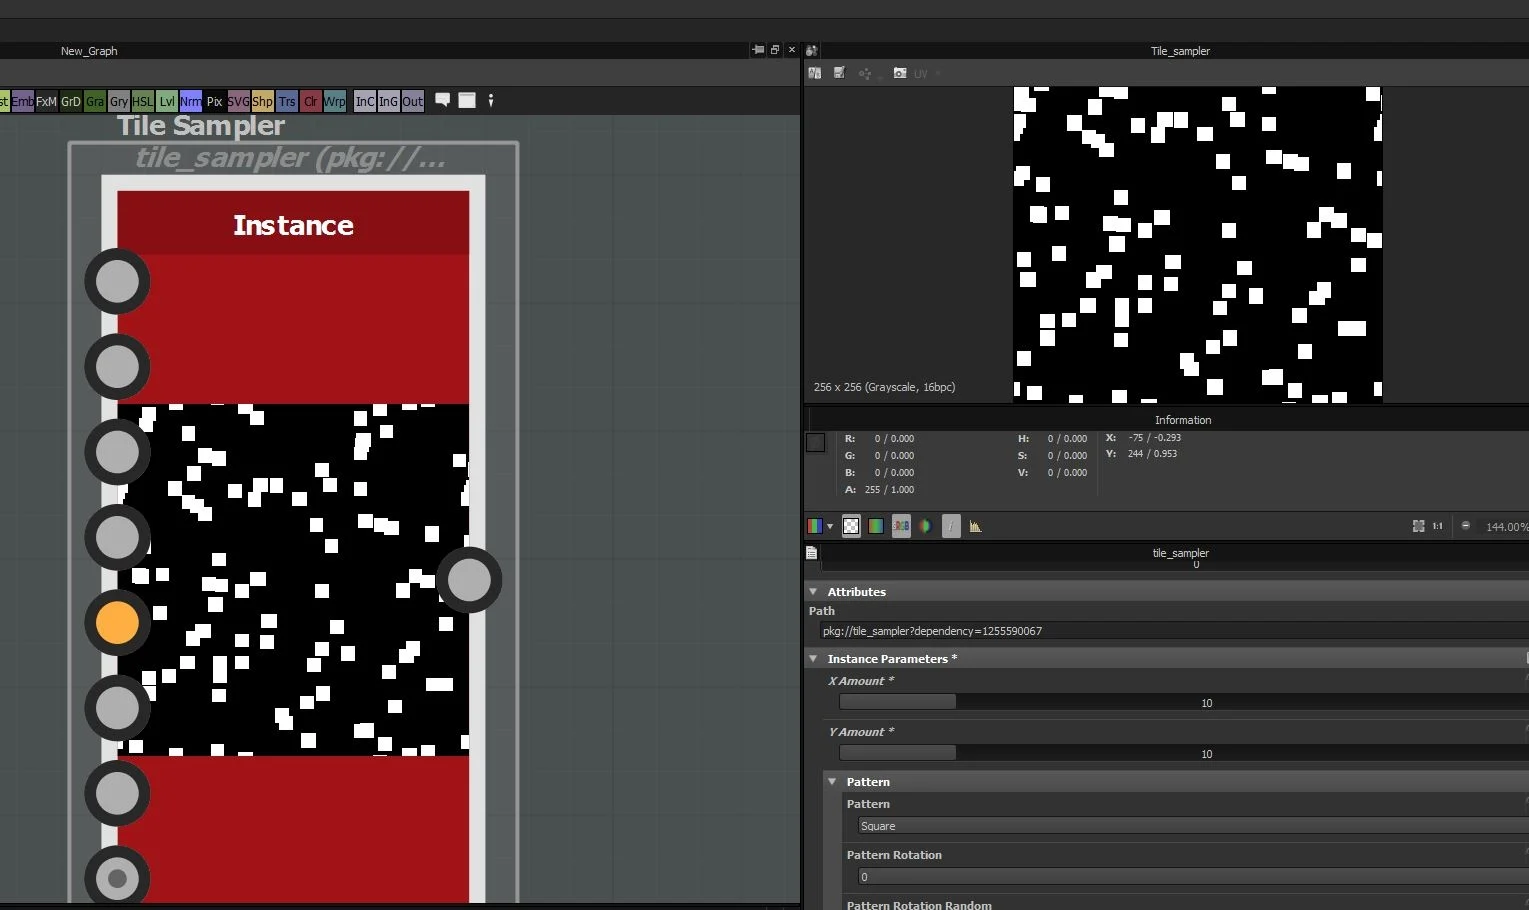1529x910 pixels.
Task: Fit image to view in 2D view
Action: [x=1418, y=526]
